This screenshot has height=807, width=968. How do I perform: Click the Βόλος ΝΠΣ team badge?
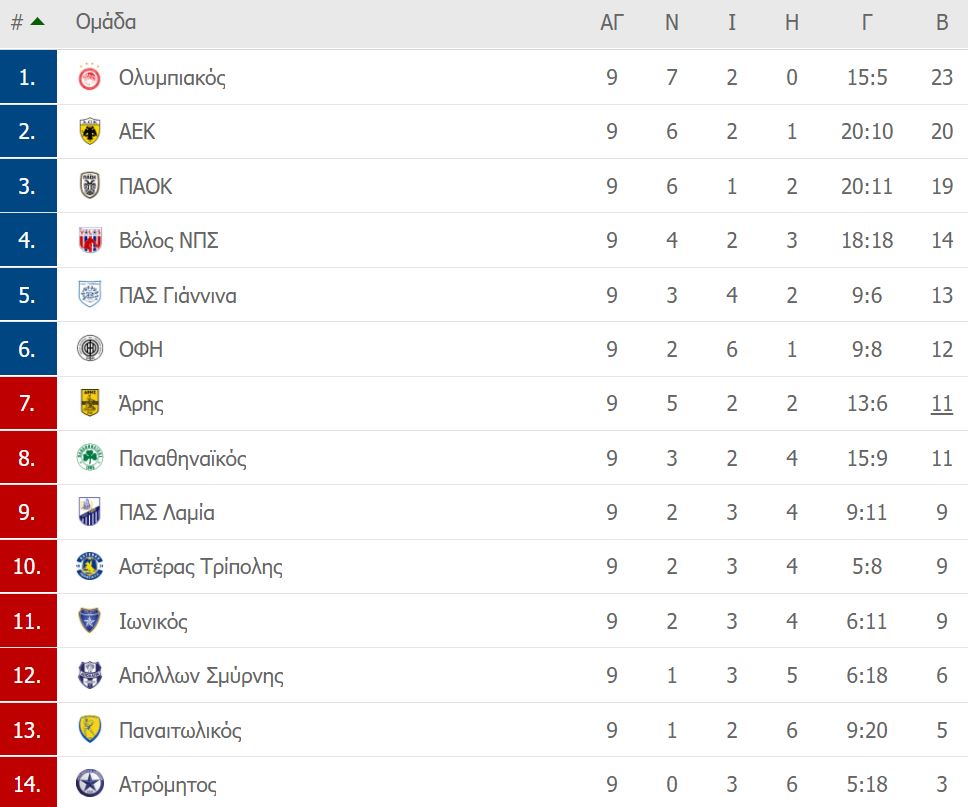(90, 241)
